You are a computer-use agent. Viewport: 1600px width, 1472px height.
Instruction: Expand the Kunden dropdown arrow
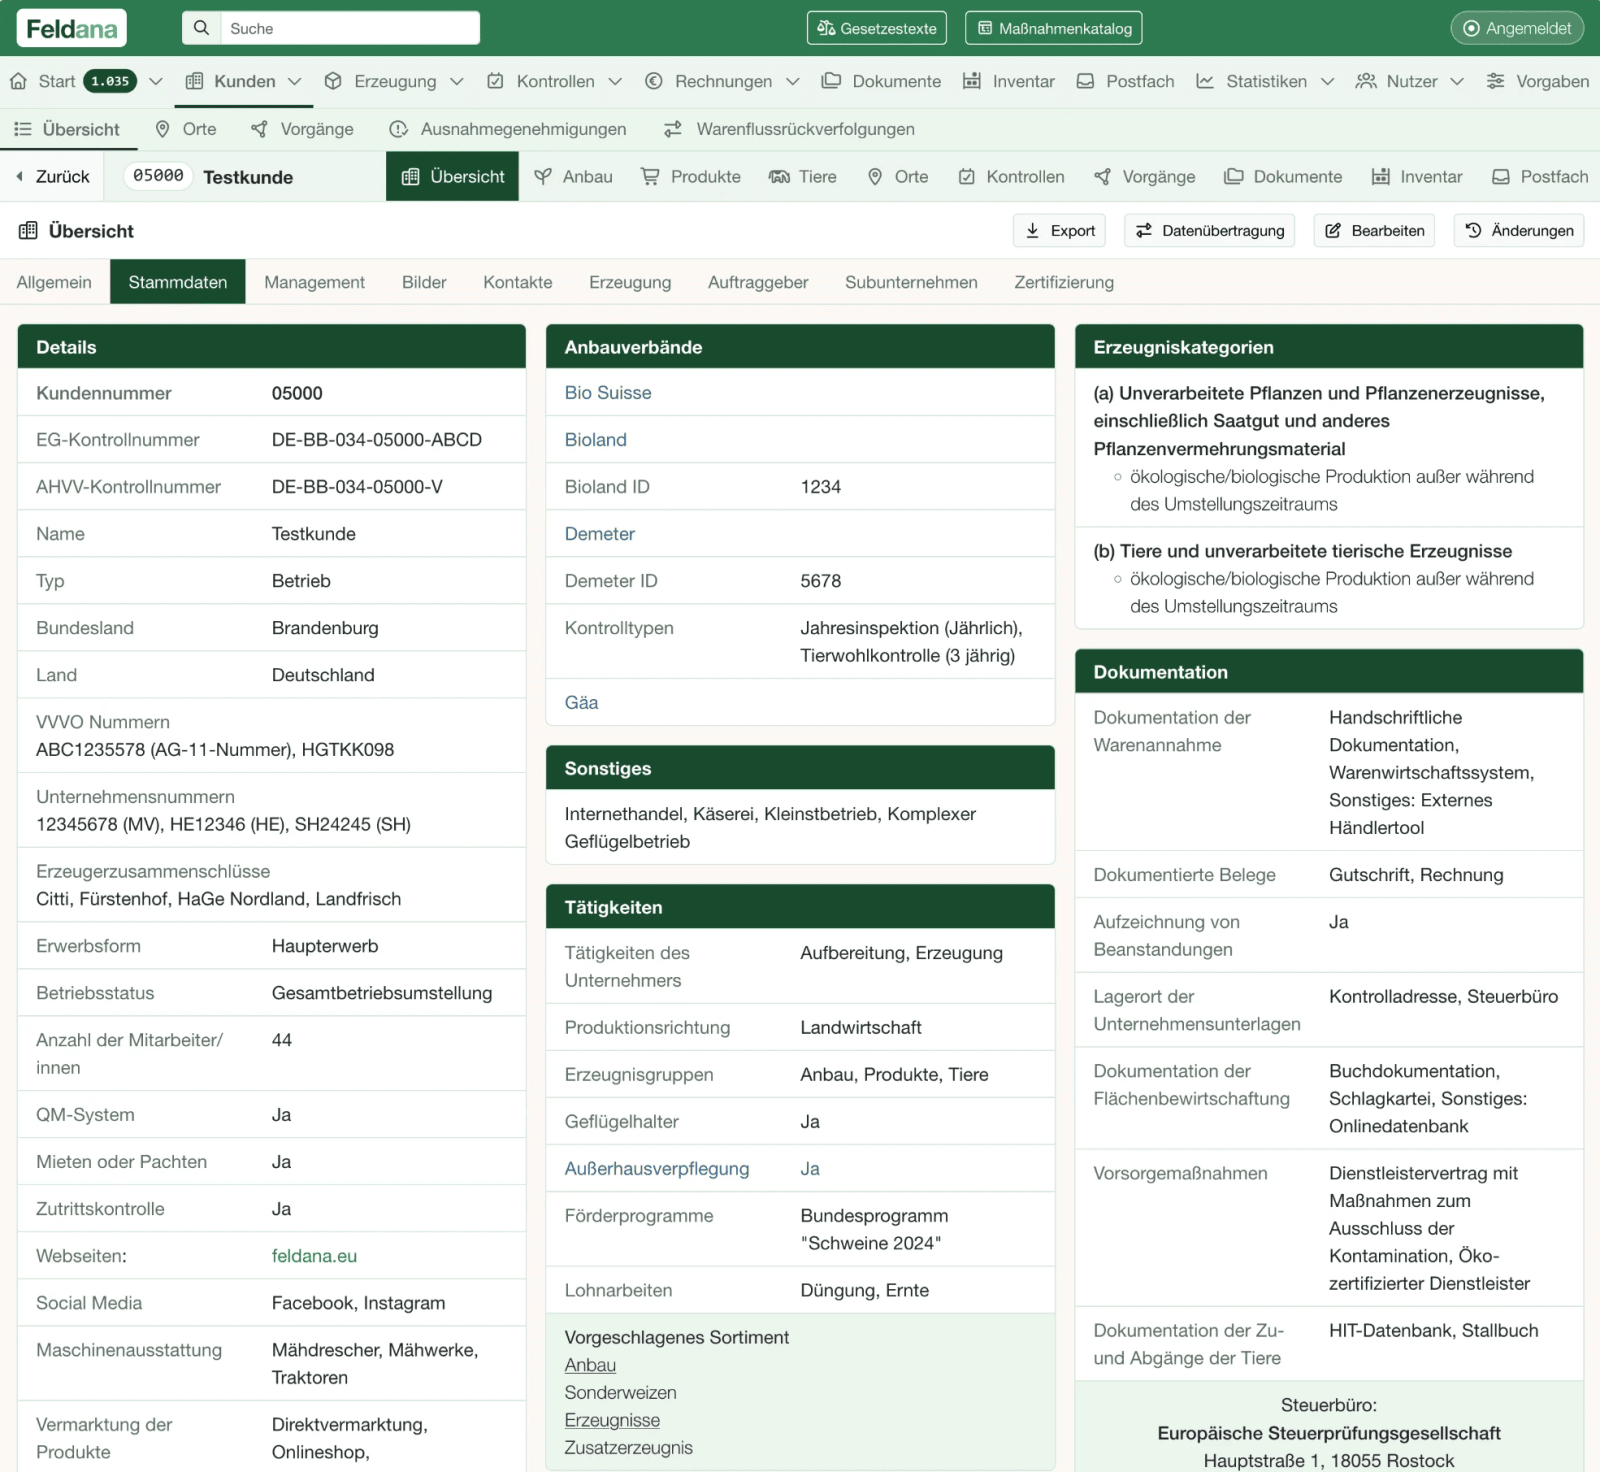295,81
